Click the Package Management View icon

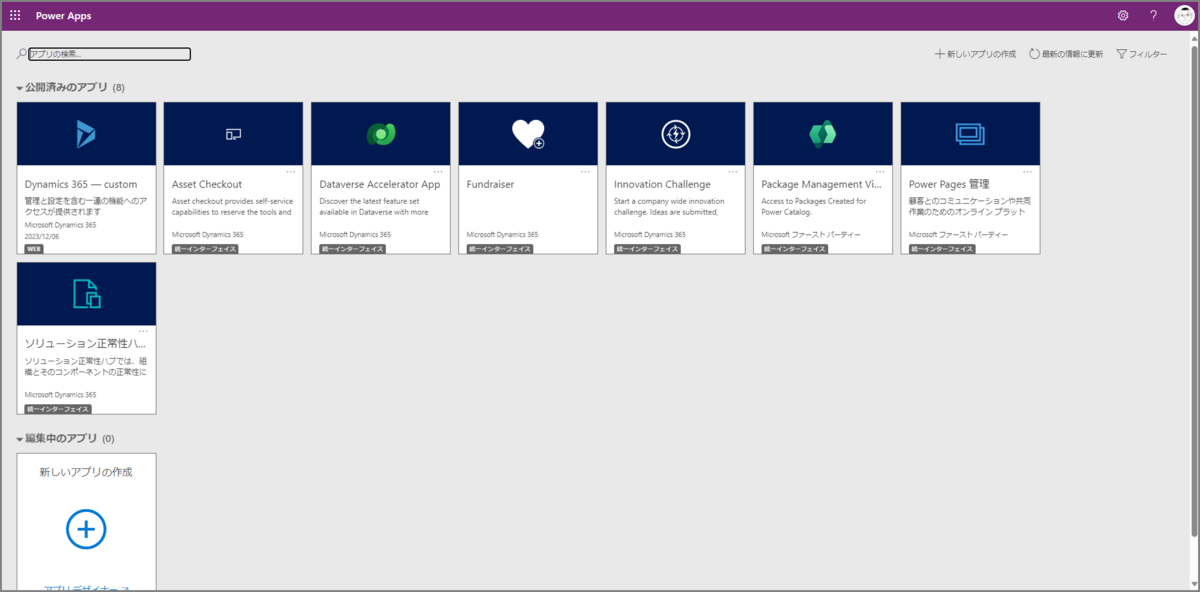click(823, 133)
